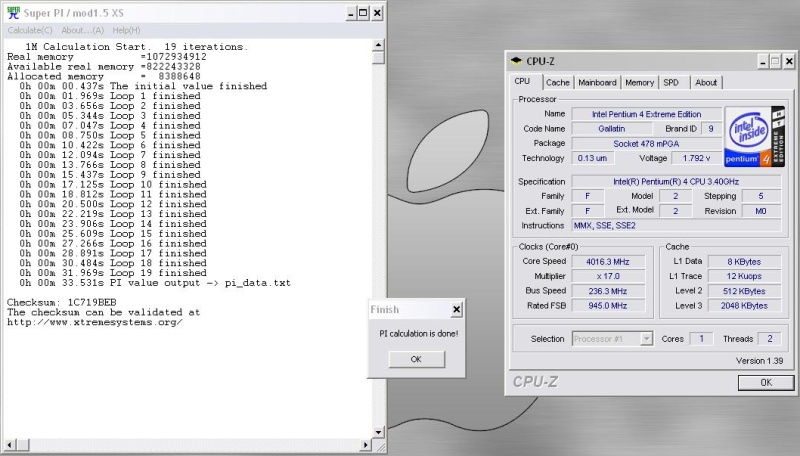Maximize the Super PI window
800x456 pixels.
pyautogui.click(x=363, y=13)
